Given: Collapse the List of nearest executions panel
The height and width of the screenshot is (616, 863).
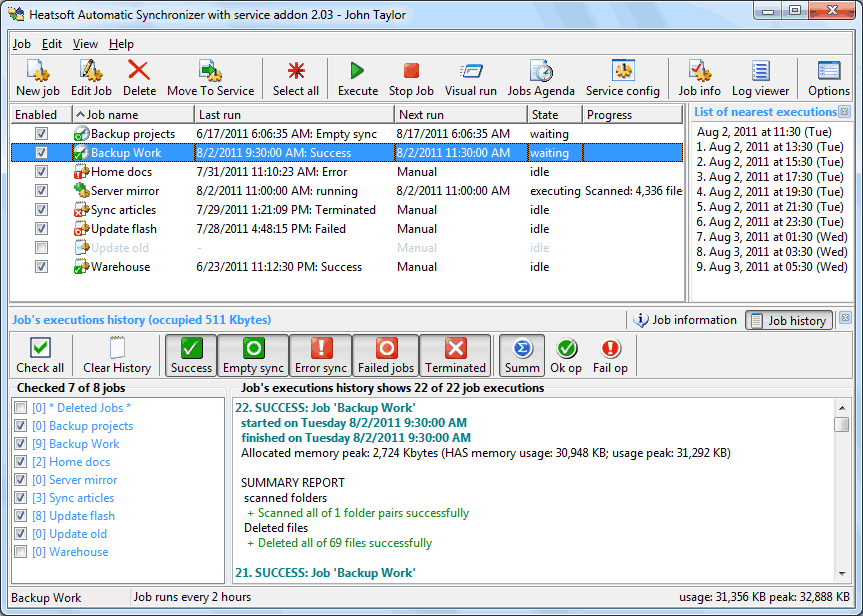Looking at the screenshot, I should (845, 112).
